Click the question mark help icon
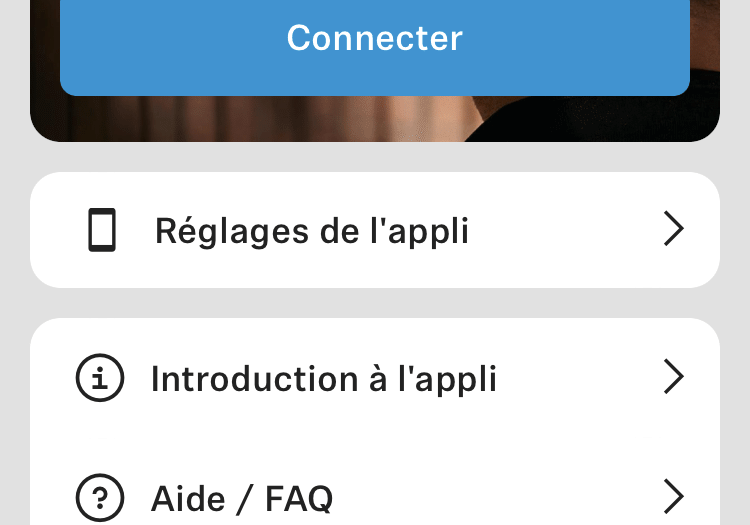The width and height of the screenshot is (750, 525). 100,497
